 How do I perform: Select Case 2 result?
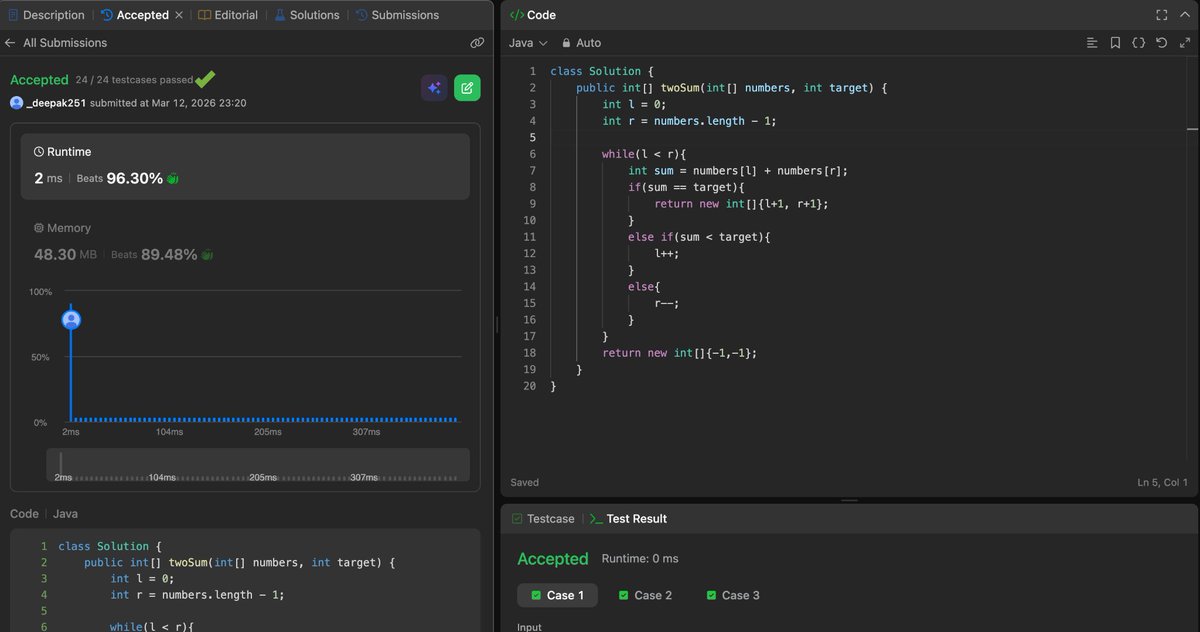pyautogui.click(x=645, y=595)
